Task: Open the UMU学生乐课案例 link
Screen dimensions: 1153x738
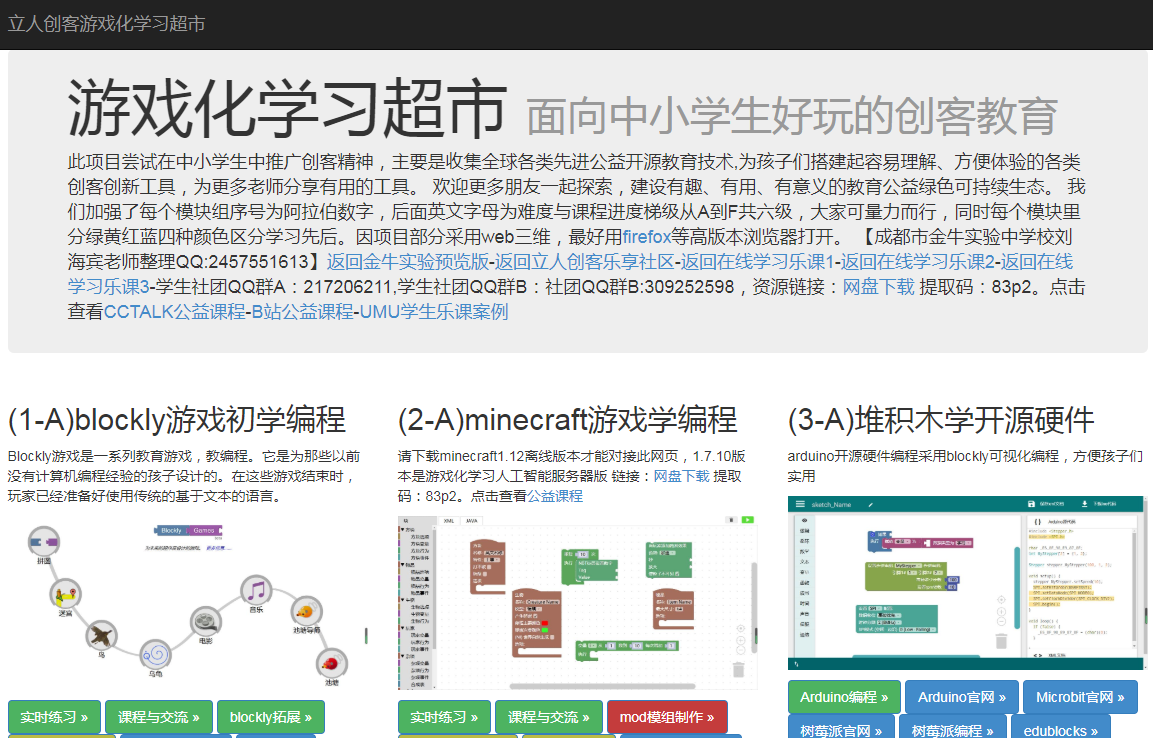Action: point(434,312)
